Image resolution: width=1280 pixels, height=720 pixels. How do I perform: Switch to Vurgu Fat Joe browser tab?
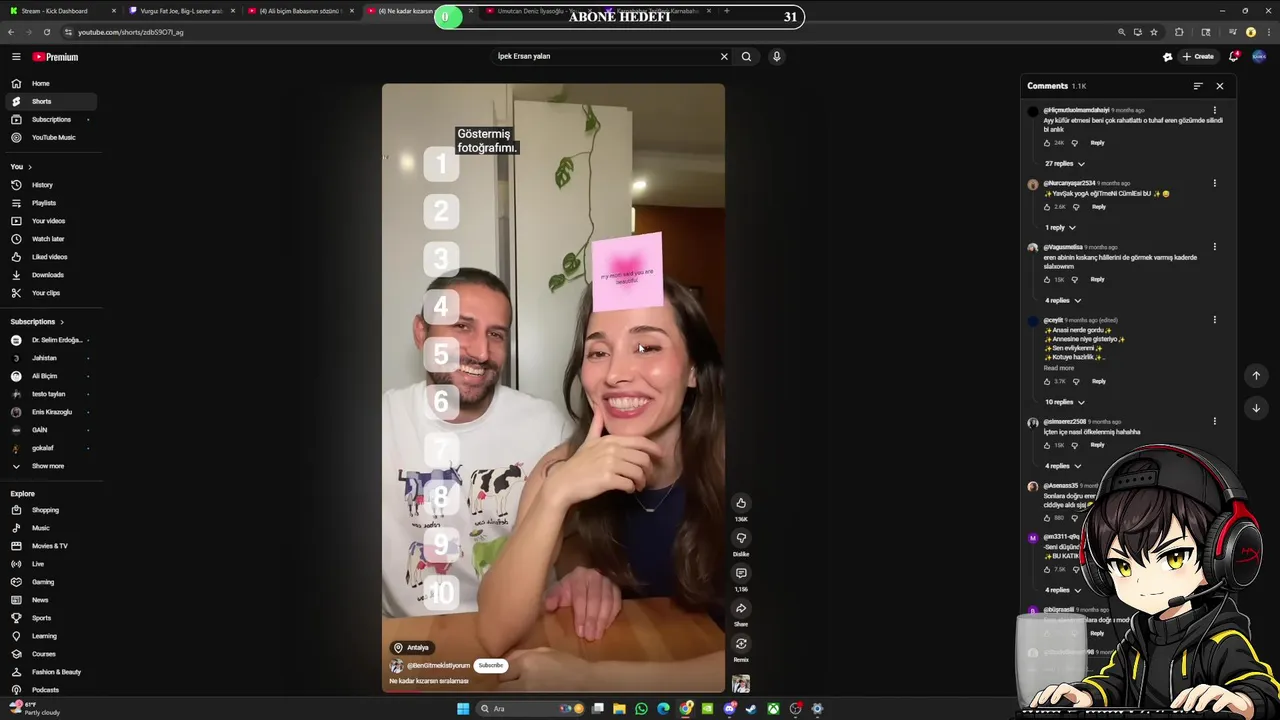[x=180, y=11]
